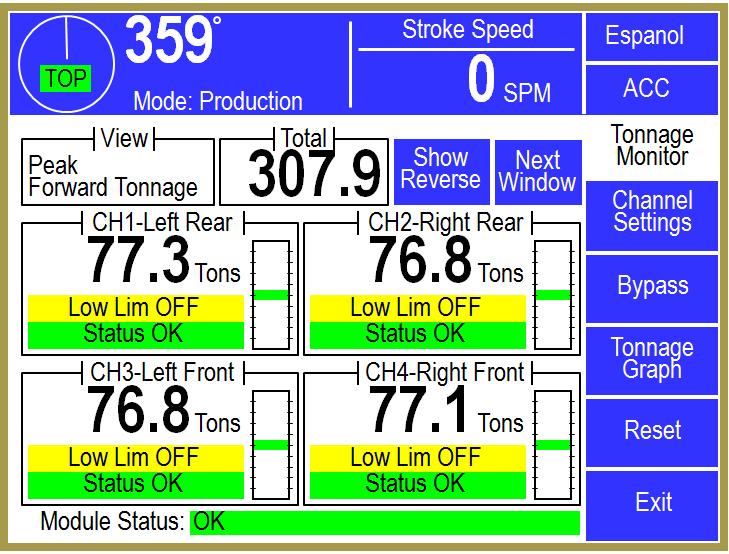Go to Next Window
This screenshot has height=554, width=729.
tap(537, 172)
